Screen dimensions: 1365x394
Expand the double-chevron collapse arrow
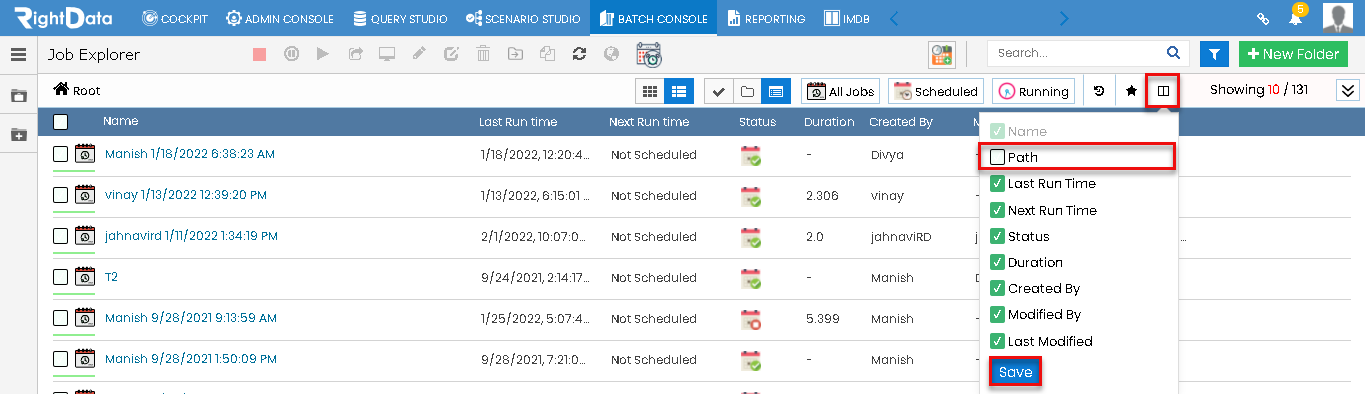tap(1348, 91)
